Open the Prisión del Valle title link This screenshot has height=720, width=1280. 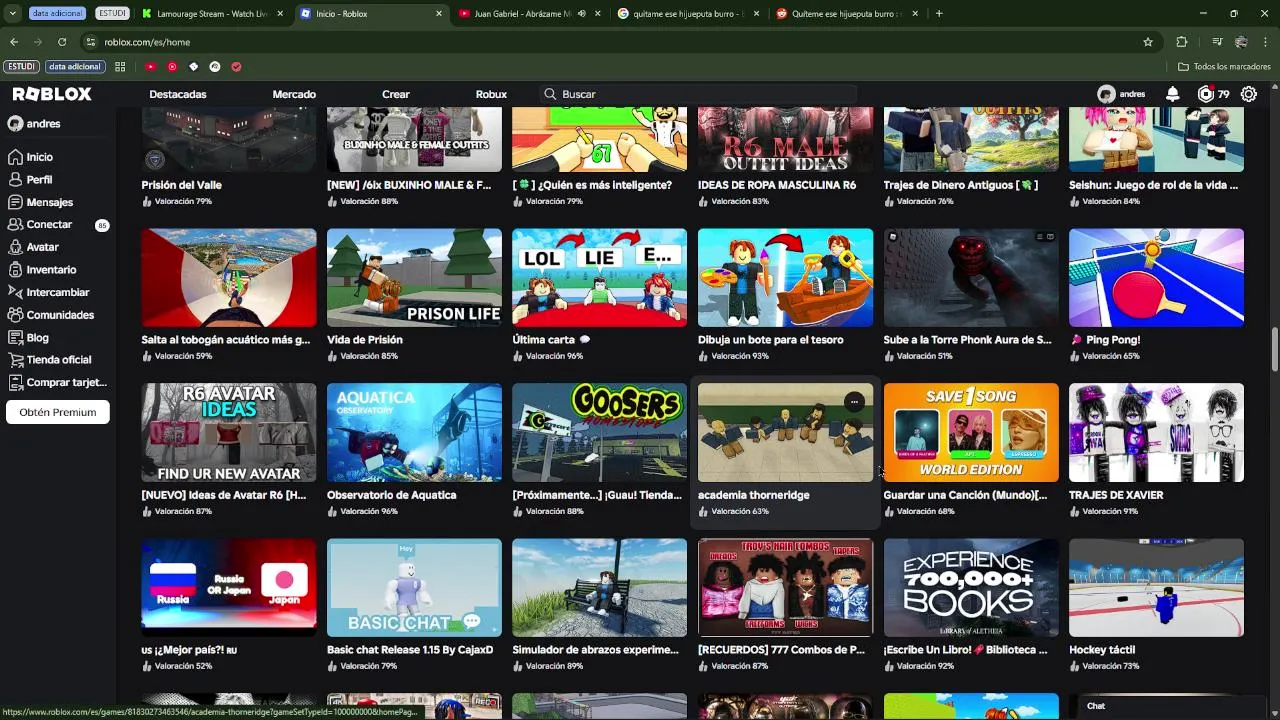pos(182,185)
